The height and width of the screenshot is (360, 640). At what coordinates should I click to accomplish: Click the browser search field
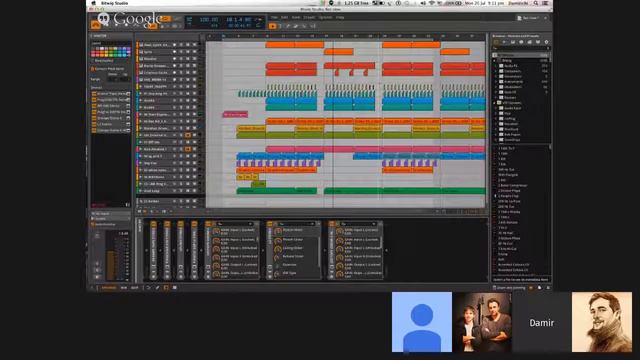[521, 48]
